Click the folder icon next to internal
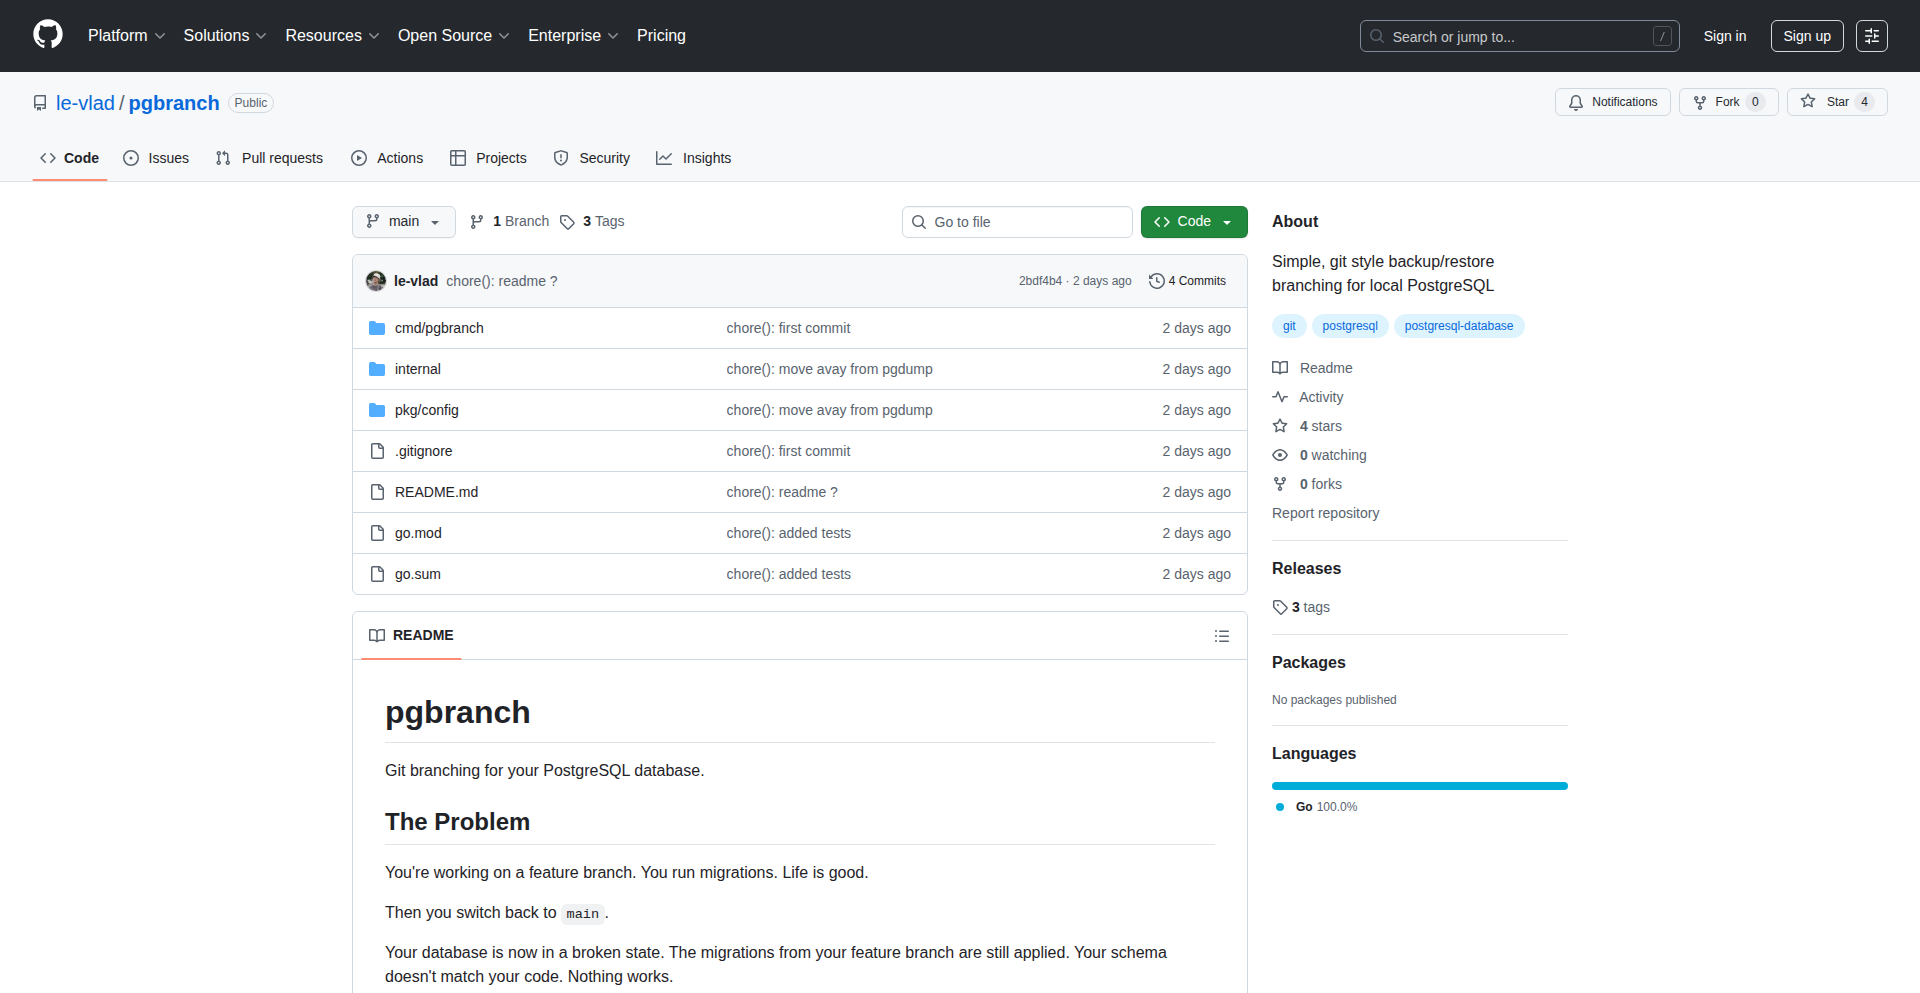This screenshot has width=1920, height=993. click(377, 369)
